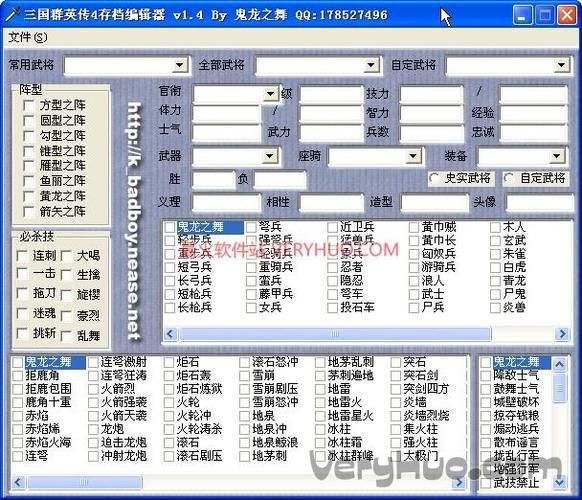The height and width of the screenshot is (500, 582).
Task: Tick 投石车 in troop list
Action: [x=333, y=307]
